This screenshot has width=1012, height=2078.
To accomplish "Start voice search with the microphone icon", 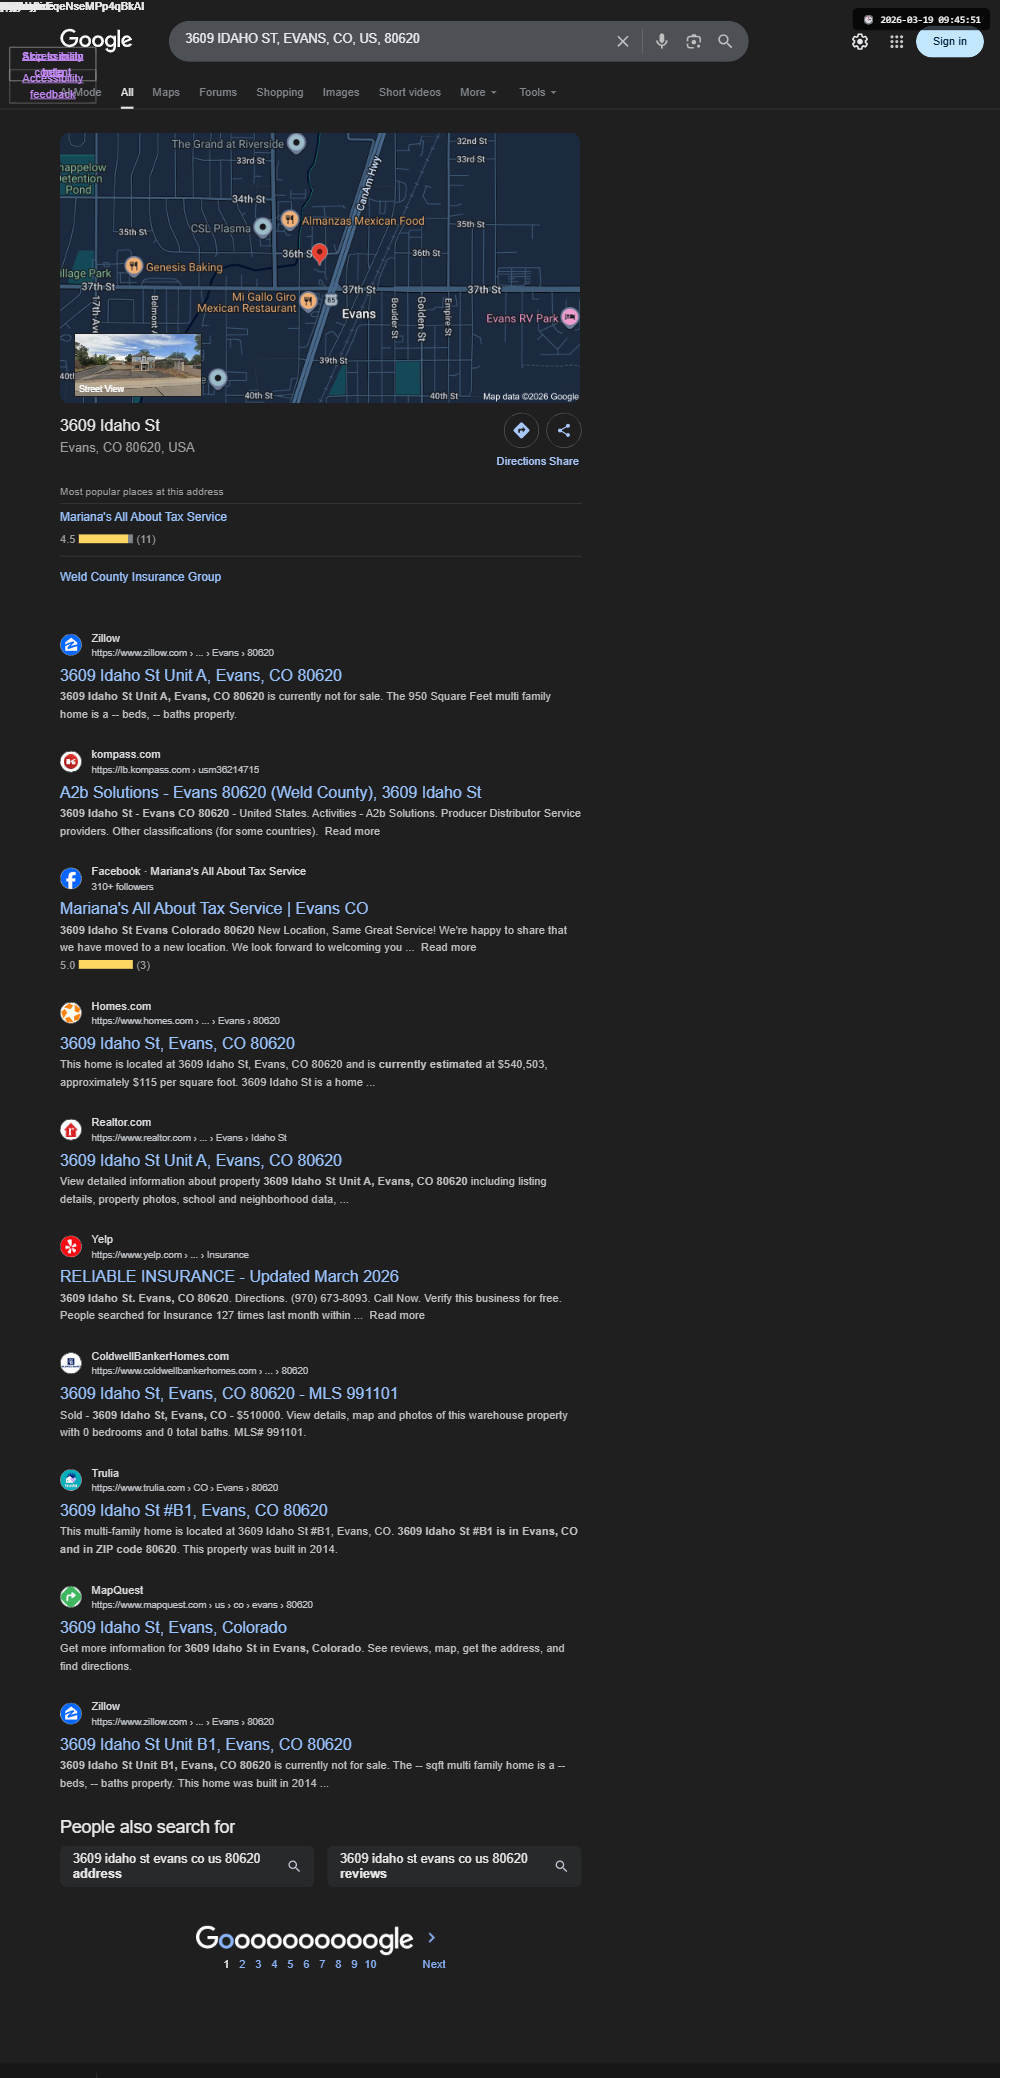I will [662, 41].
